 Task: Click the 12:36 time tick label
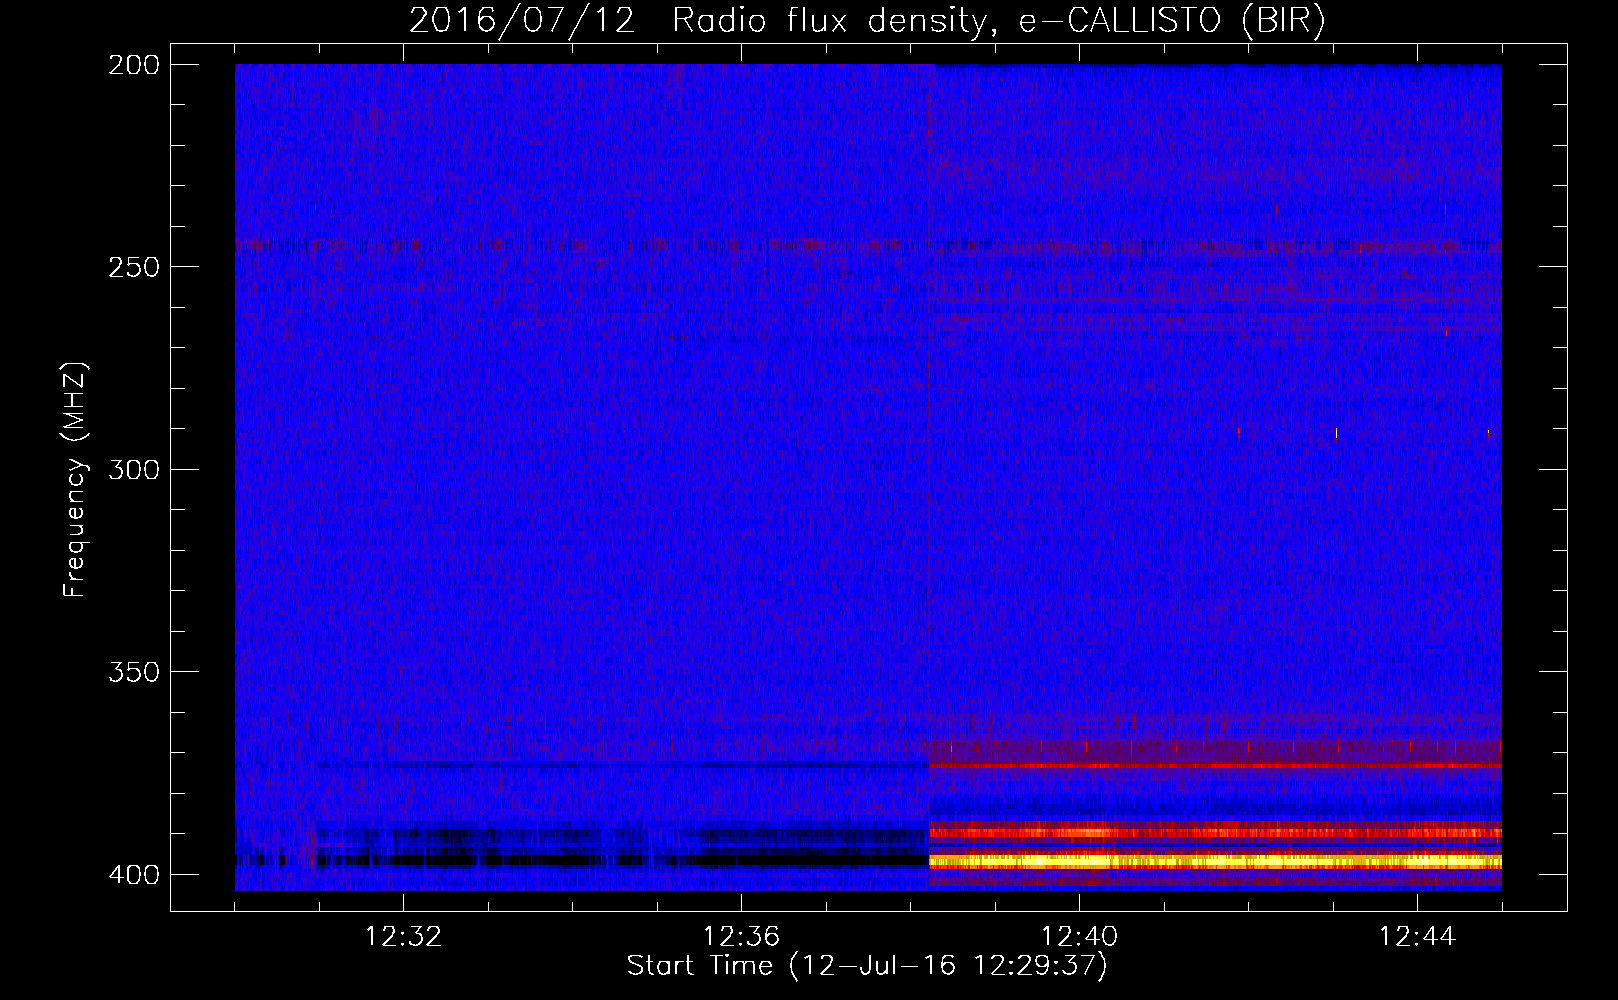click(x=741, y=937)
